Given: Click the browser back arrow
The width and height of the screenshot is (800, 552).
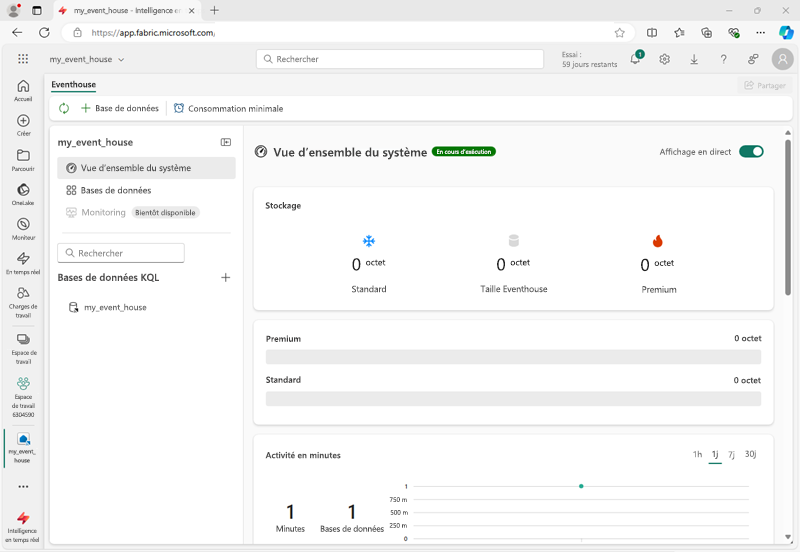Looking at the screenshot, I should [x=17, y=33].
